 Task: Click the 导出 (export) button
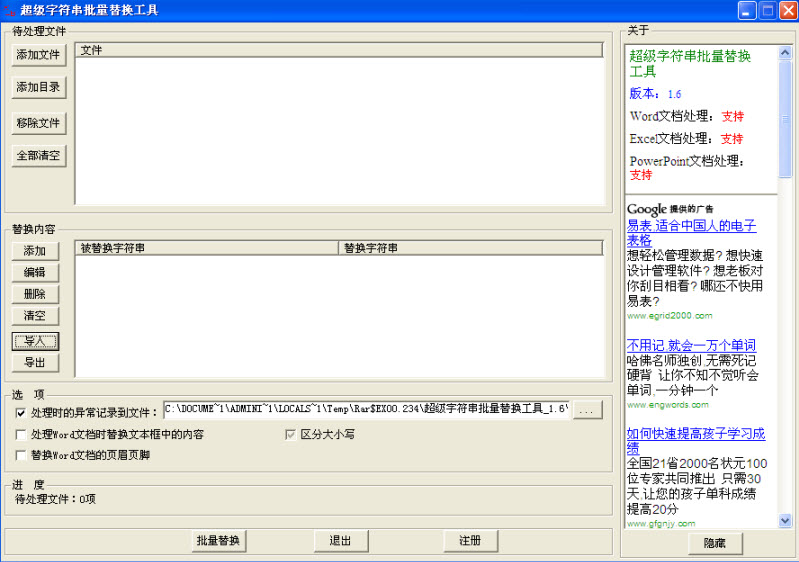click(x=35, y=362)
